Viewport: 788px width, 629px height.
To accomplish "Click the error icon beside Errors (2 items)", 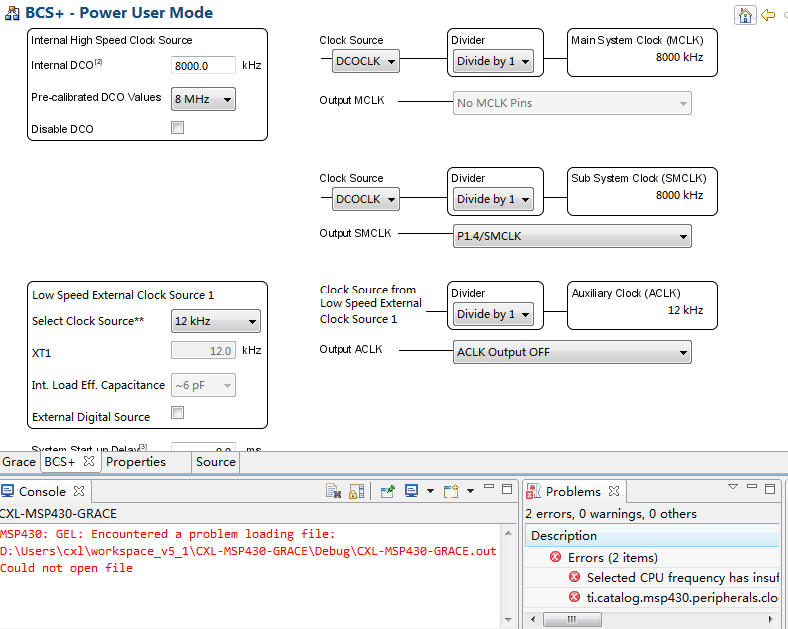I will [x=555, y=557].
